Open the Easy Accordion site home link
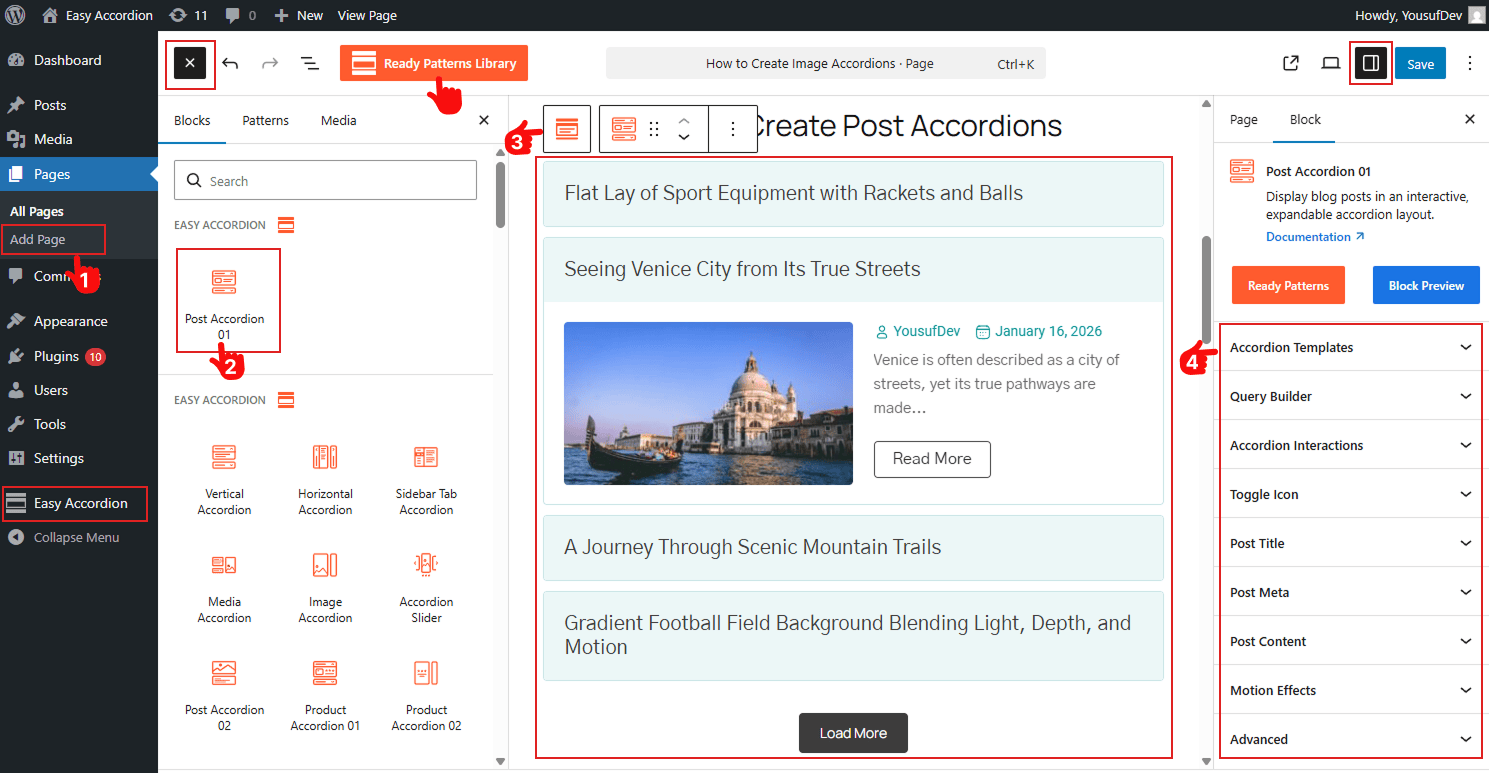Viewport: 1489px width, 773px height. [x=98, y=15]
